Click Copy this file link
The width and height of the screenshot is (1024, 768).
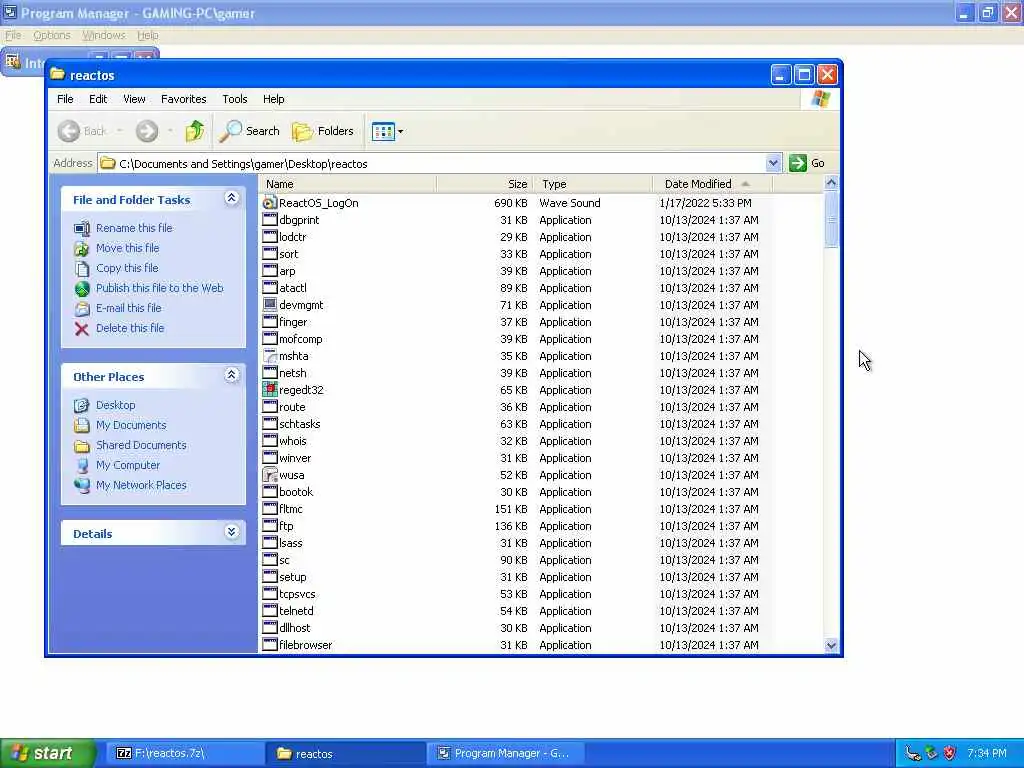[127, 268]
